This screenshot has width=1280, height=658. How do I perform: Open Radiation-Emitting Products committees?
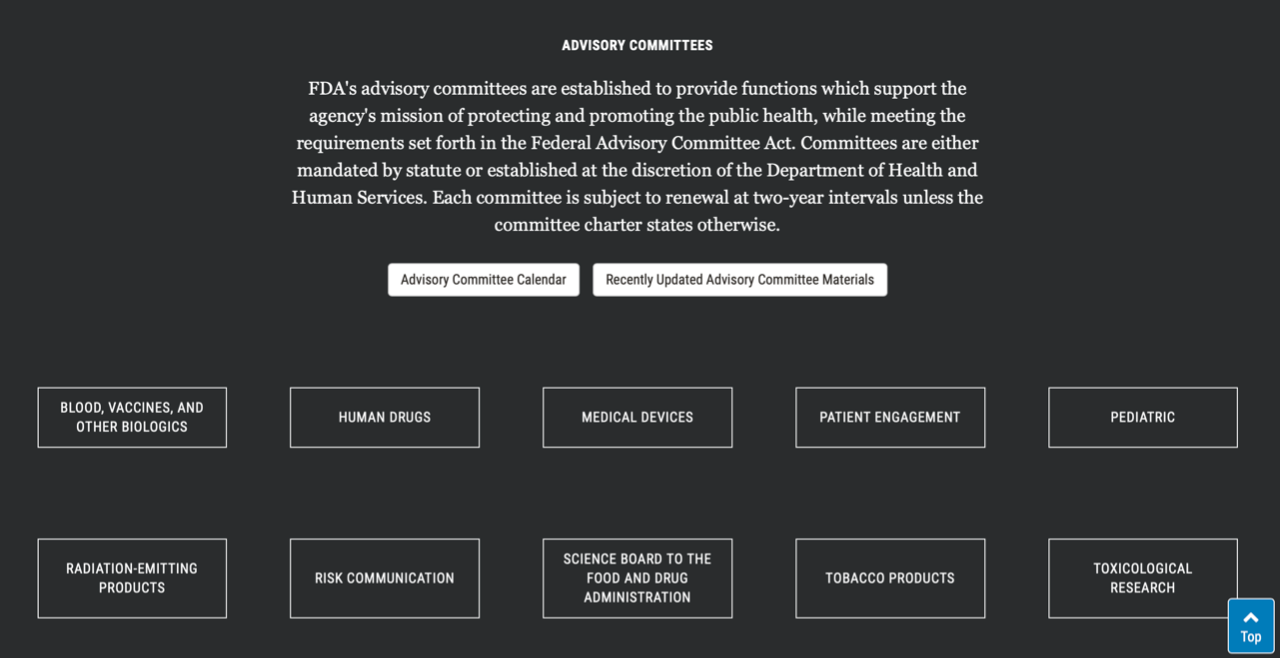(x=132, y=578)
